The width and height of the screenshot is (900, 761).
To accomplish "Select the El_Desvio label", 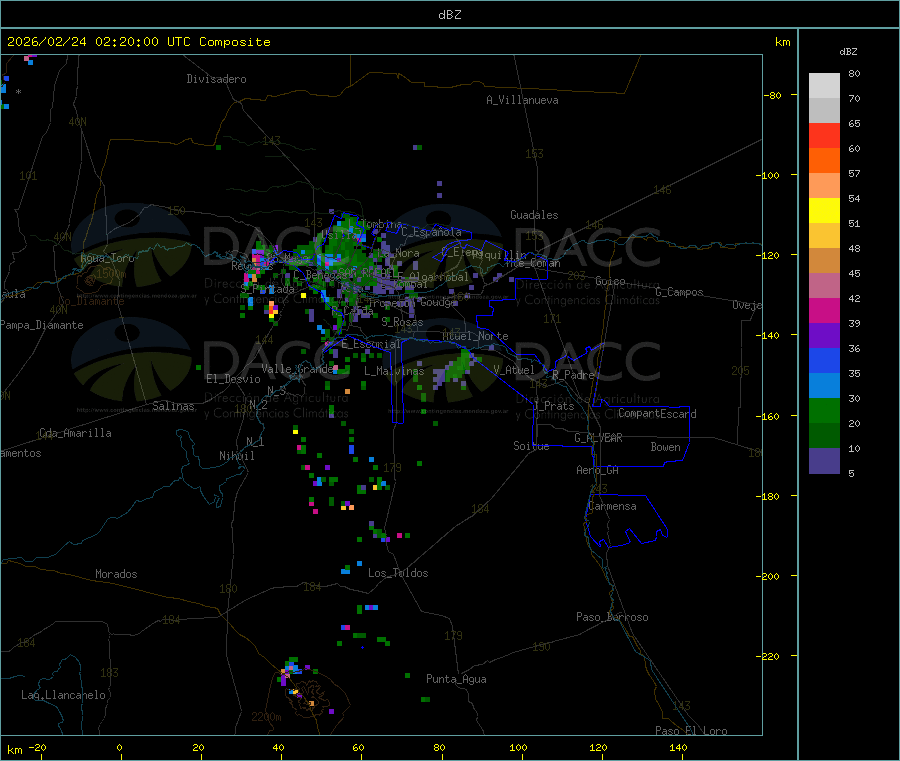I will 233,379.
